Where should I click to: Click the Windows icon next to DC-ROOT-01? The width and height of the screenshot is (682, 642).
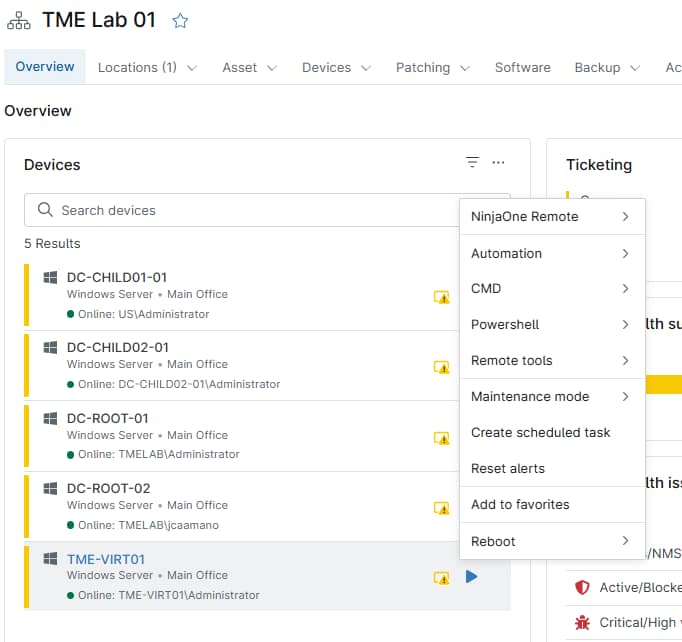coord(50,418)
